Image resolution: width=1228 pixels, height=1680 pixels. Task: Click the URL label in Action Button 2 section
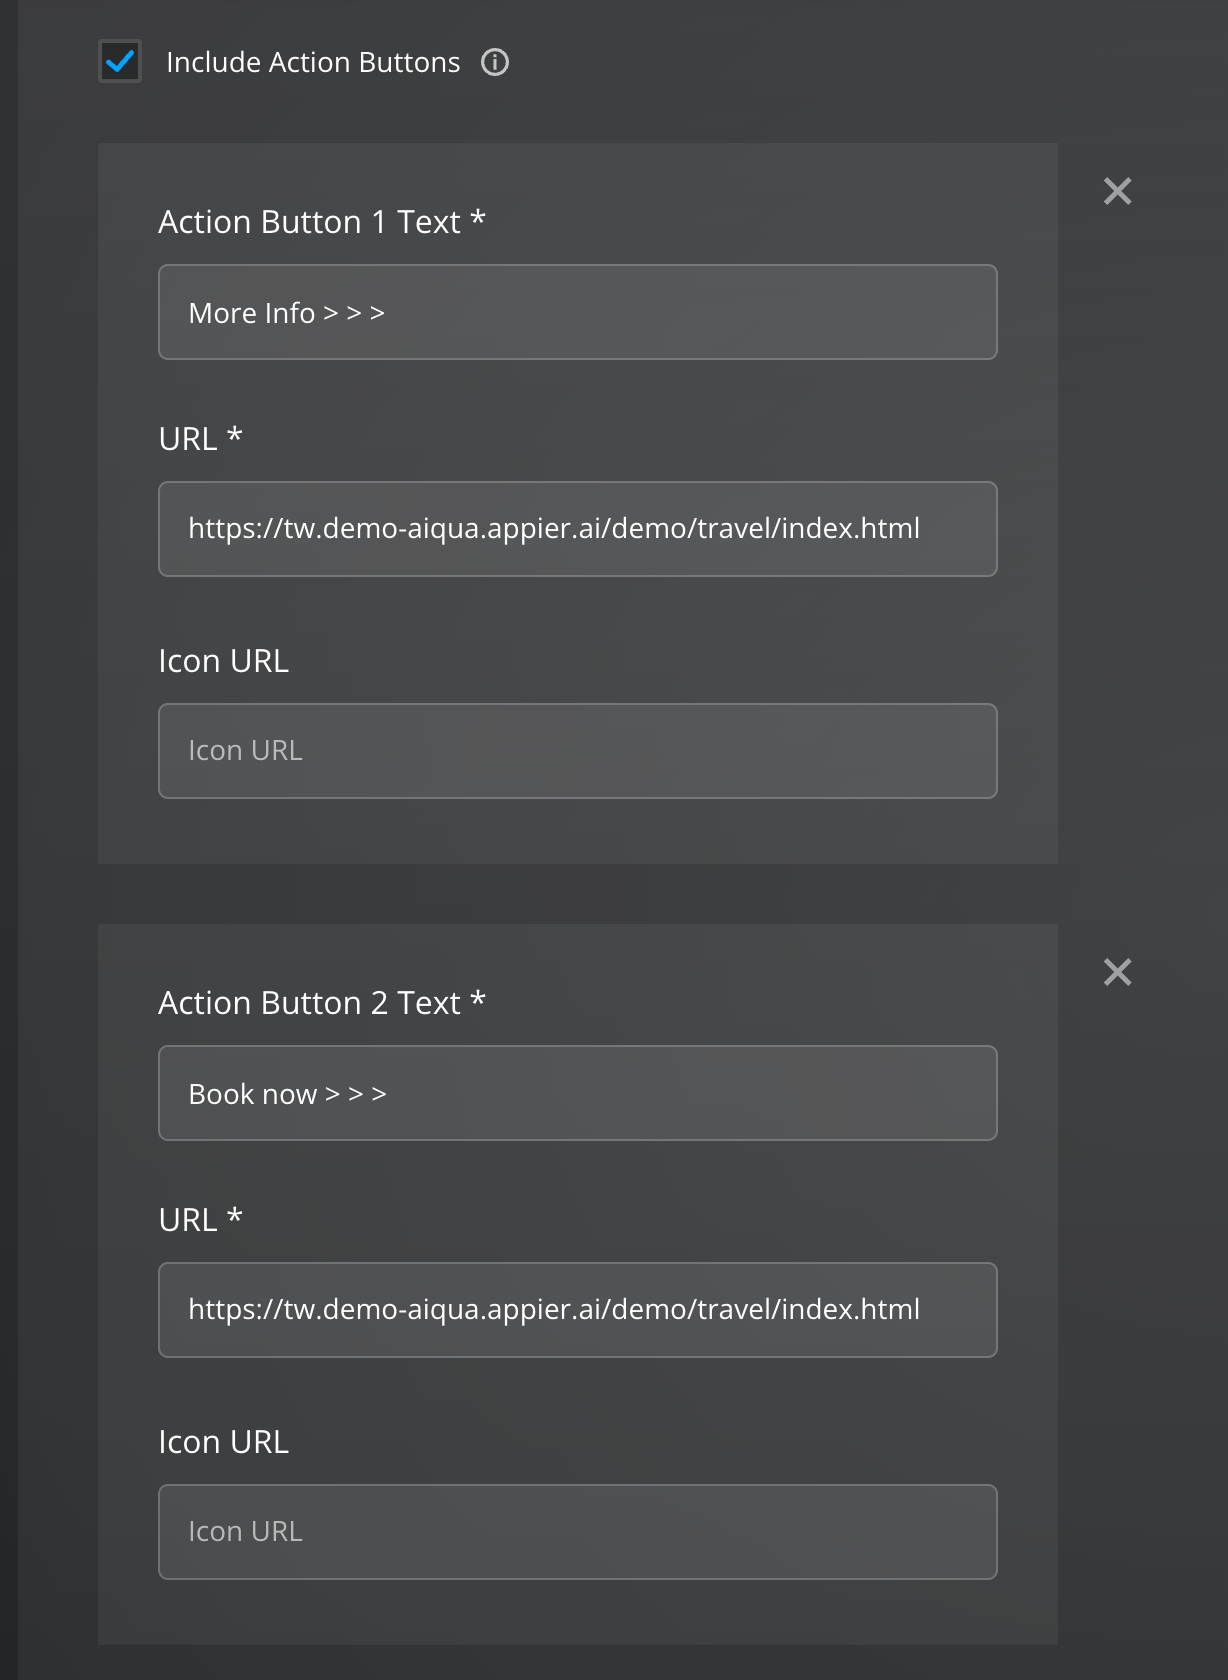point(188,1220)
